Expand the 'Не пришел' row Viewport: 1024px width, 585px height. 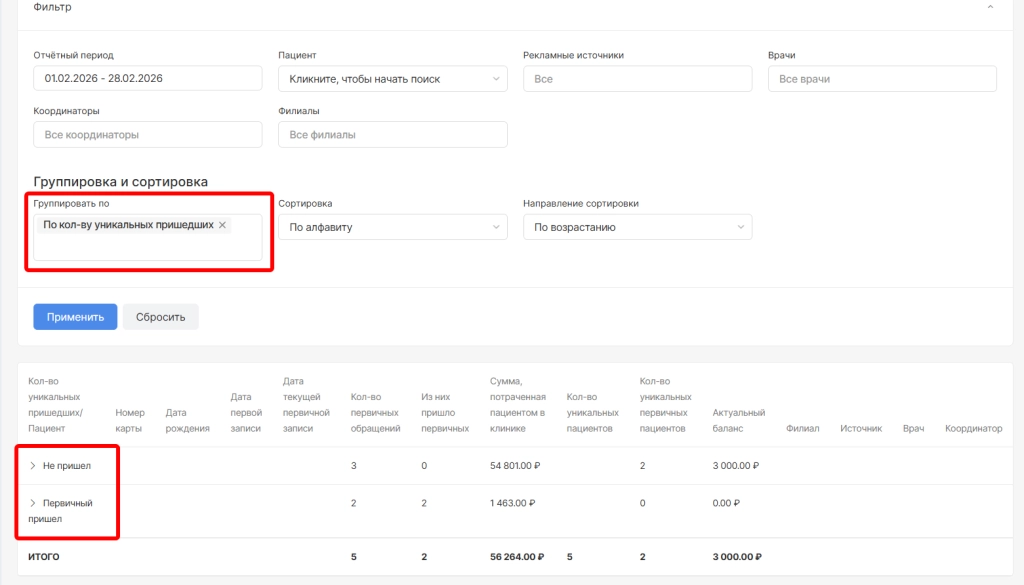pos(33,466)
